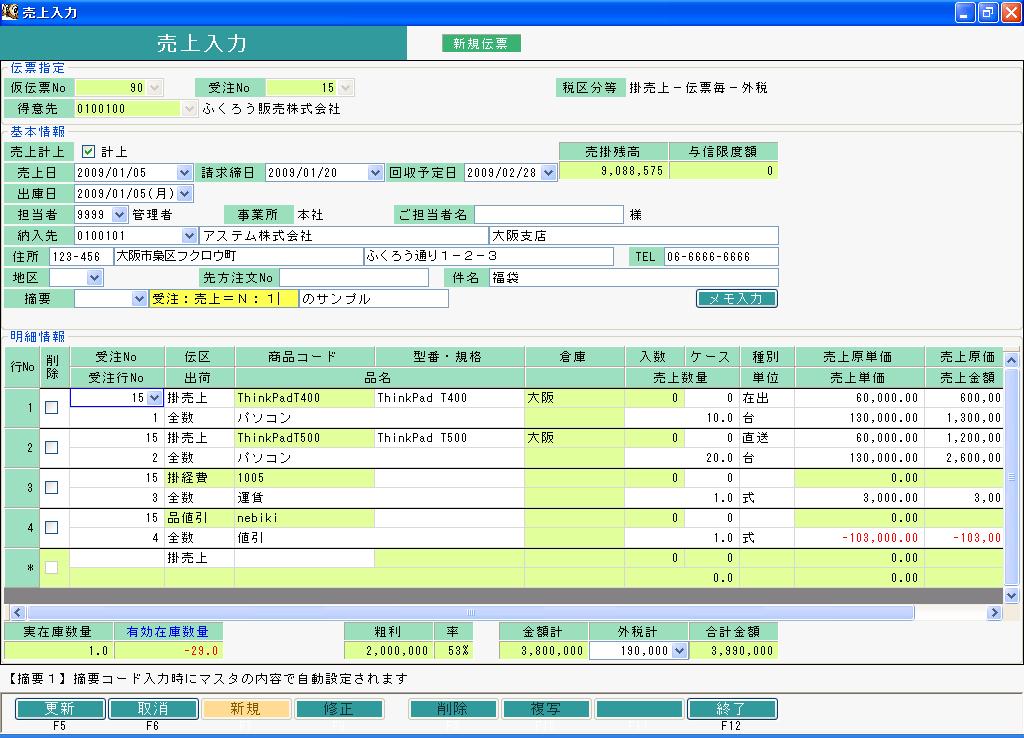Click right arrow of horizontal scrollbar
The height and width of the screenshot is (738, 1024).
[994, 612]
